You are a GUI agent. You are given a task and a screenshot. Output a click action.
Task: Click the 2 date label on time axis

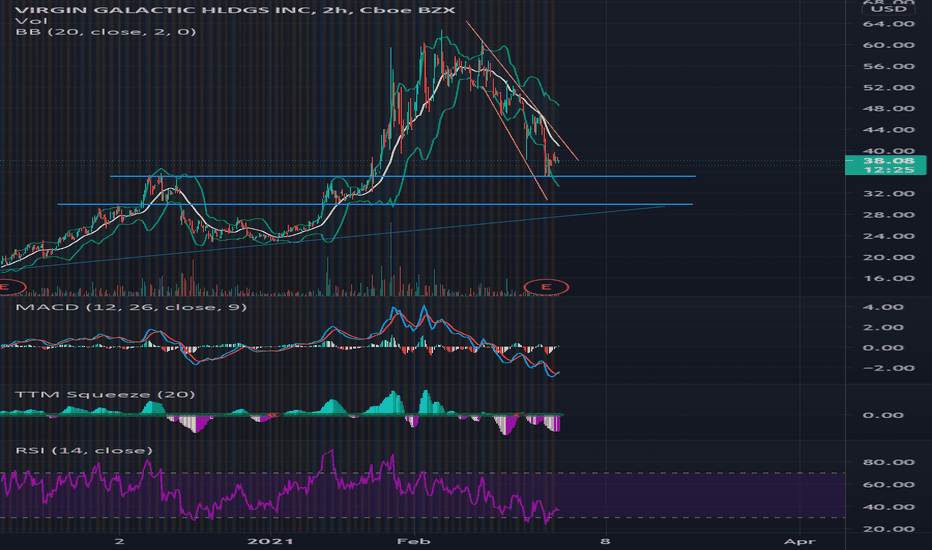(119, 541)
